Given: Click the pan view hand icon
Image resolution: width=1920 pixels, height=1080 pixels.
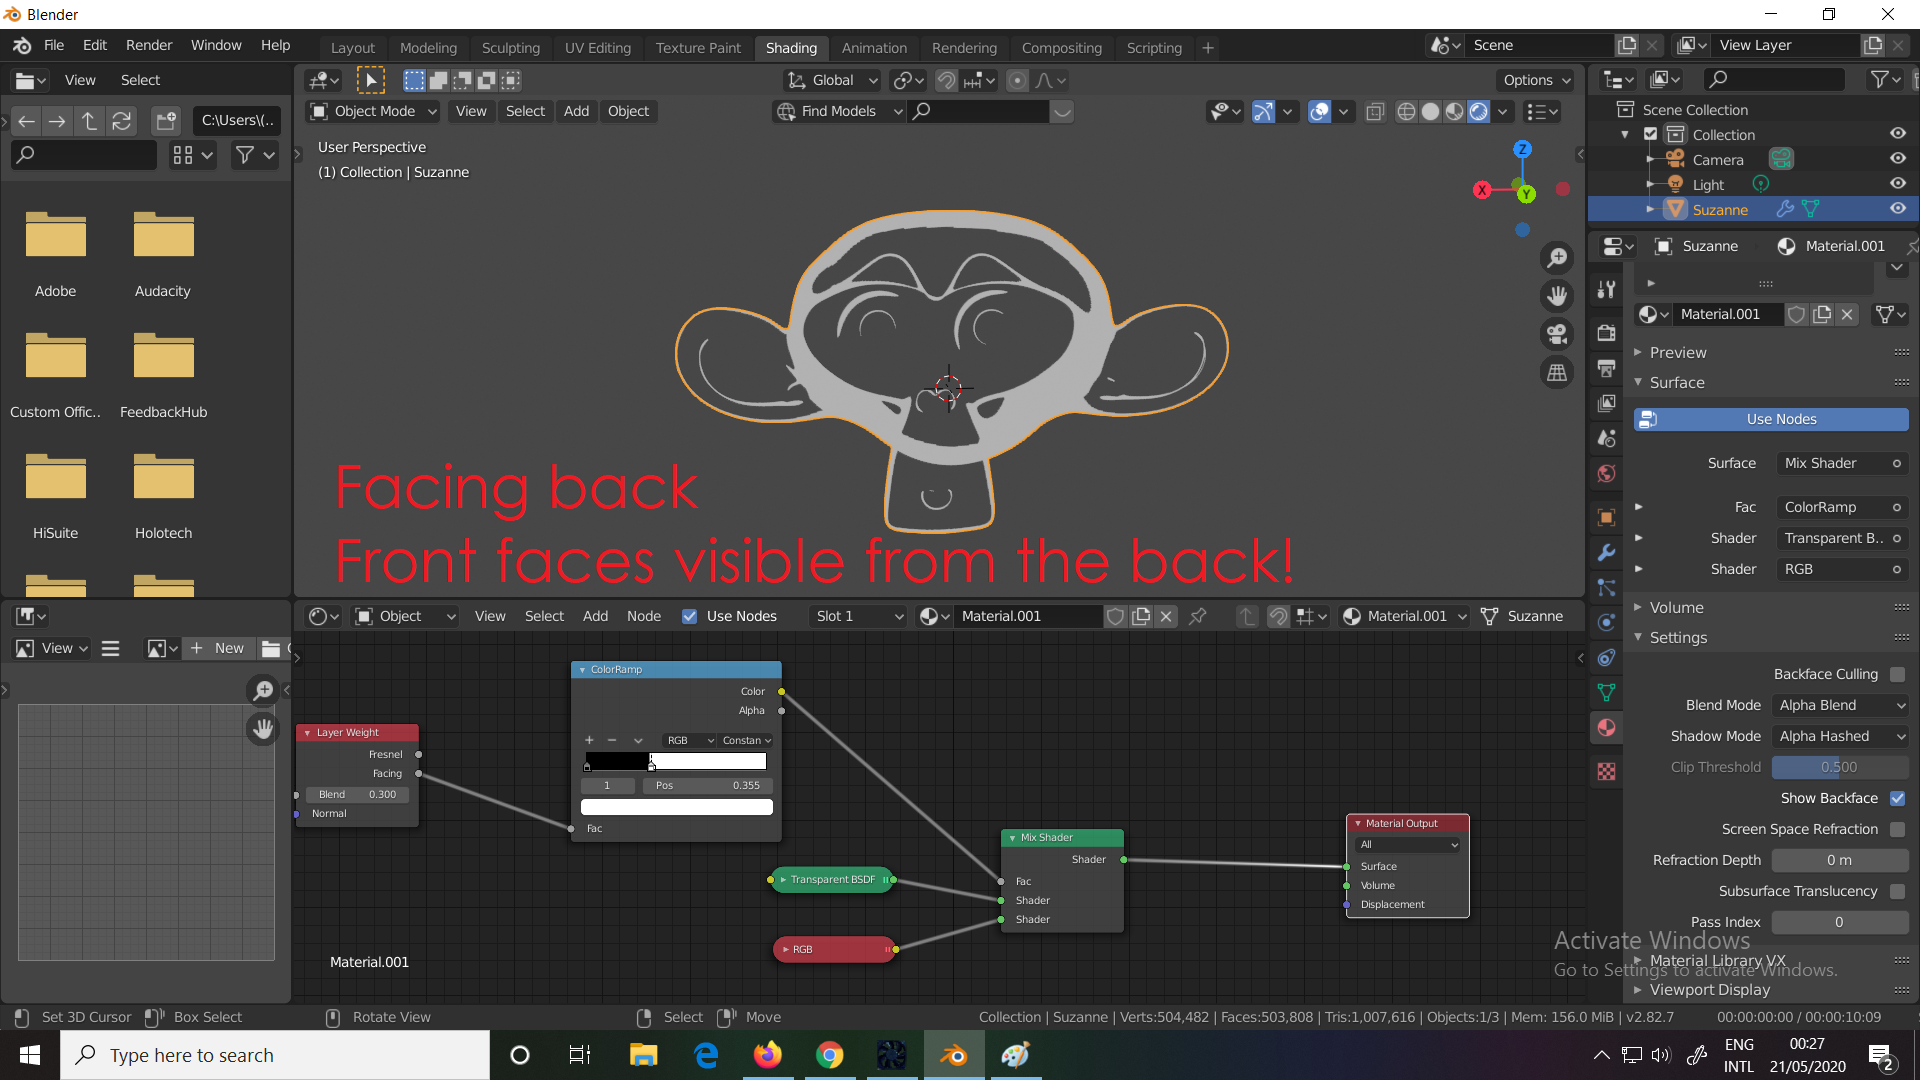Looking at the screenshot, I should click(1557, 296).
